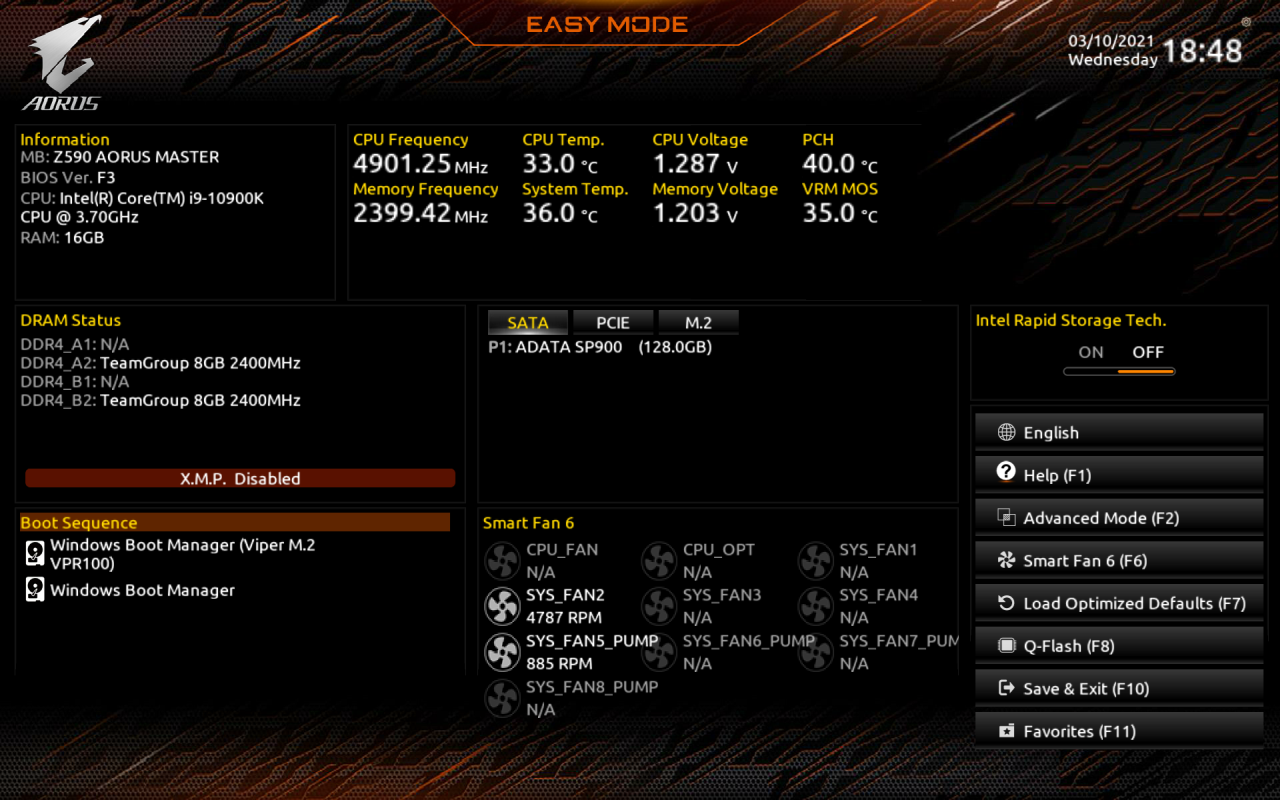The image size is (1280, 800).
Task: Click the fan icon in Smart Fan 6 button
Action: (1007, 560)
